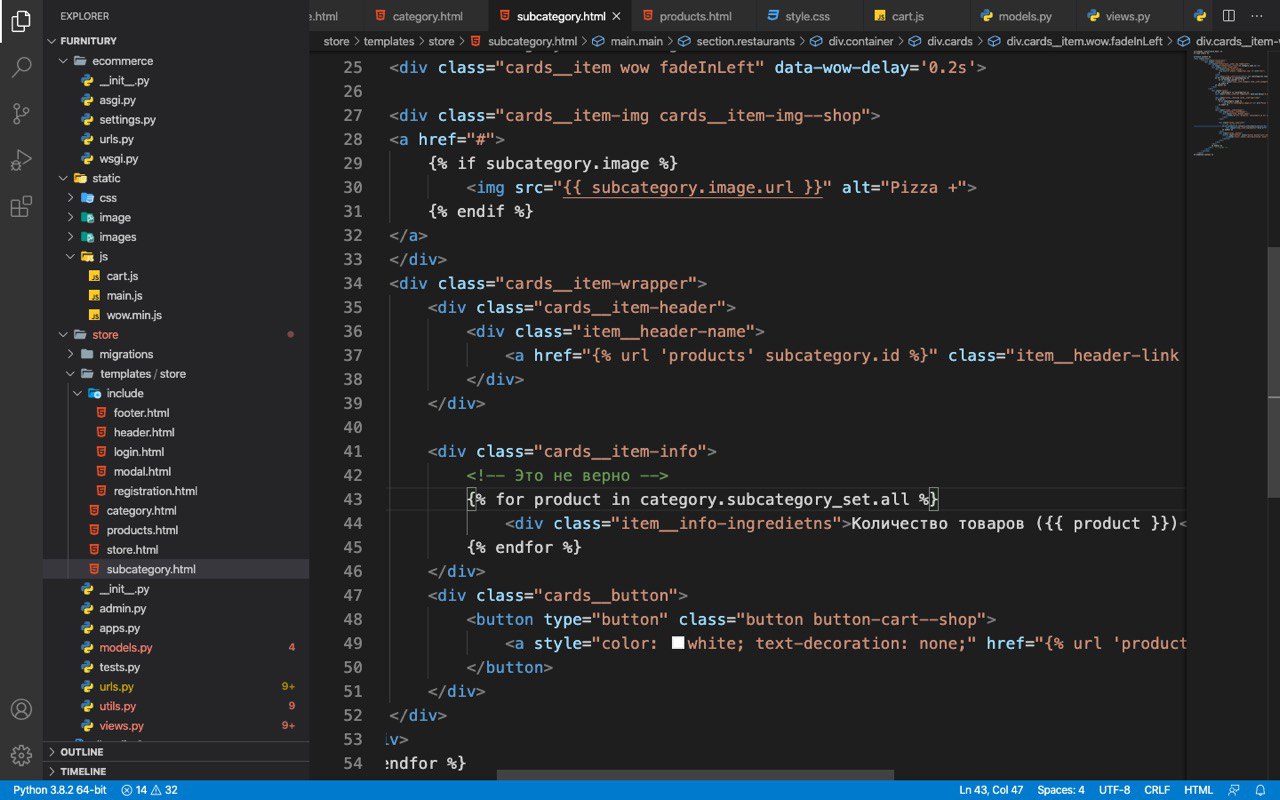
Task: Open urls.py under ecommerce folder
Action: (116, 139)
